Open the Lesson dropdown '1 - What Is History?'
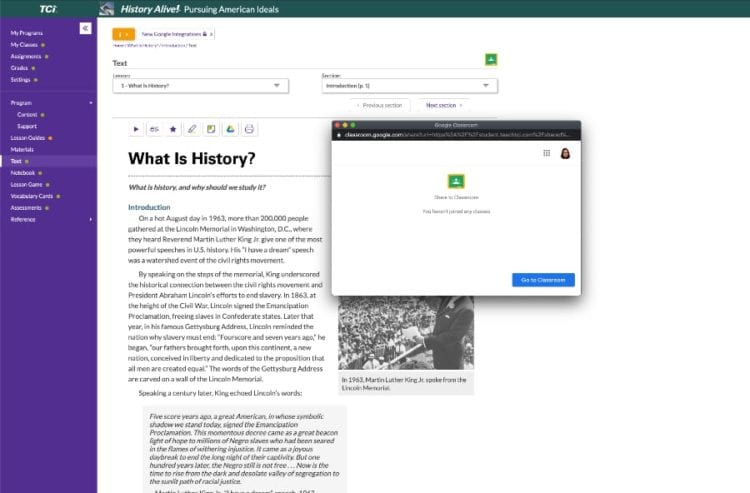 tap(200, 86)
